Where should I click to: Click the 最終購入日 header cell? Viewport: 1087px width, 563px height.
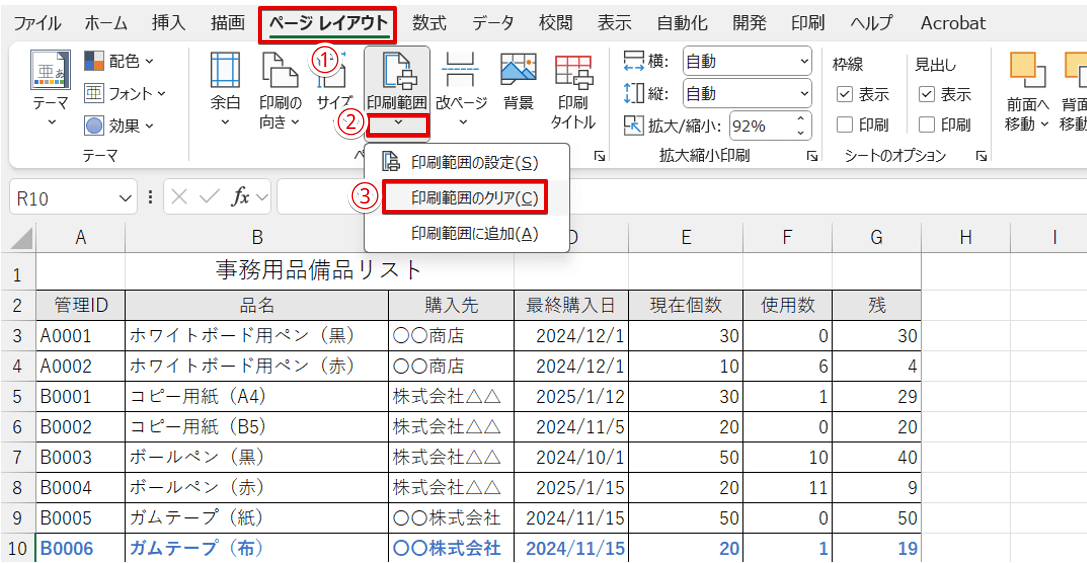click(x=571, y=304)
